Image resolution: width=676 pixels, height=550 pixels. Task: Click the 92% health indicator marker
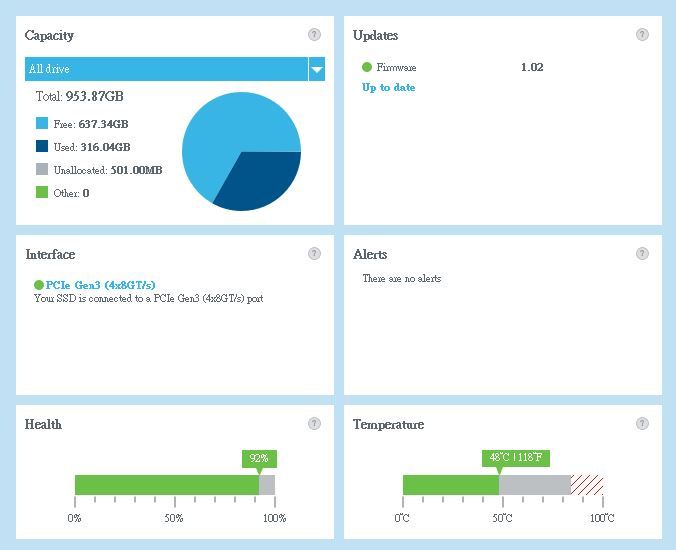point(259,459)
